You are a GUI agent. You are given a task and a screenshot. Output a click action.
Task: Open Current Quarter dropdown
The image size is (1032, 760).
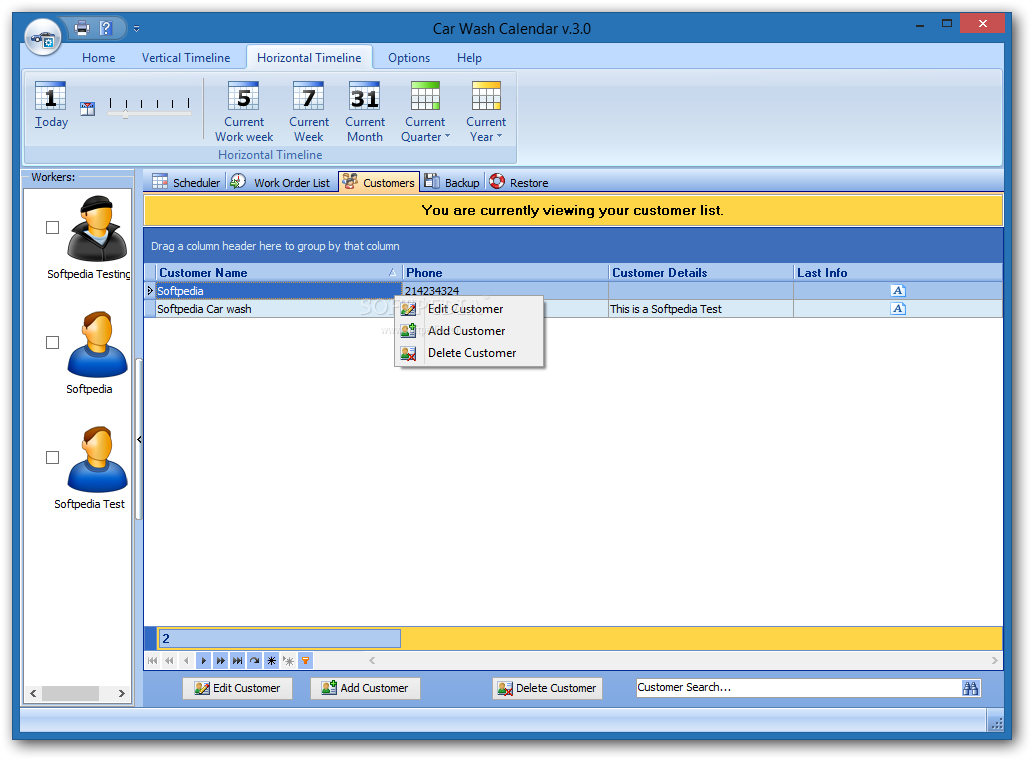coord(425,111)
